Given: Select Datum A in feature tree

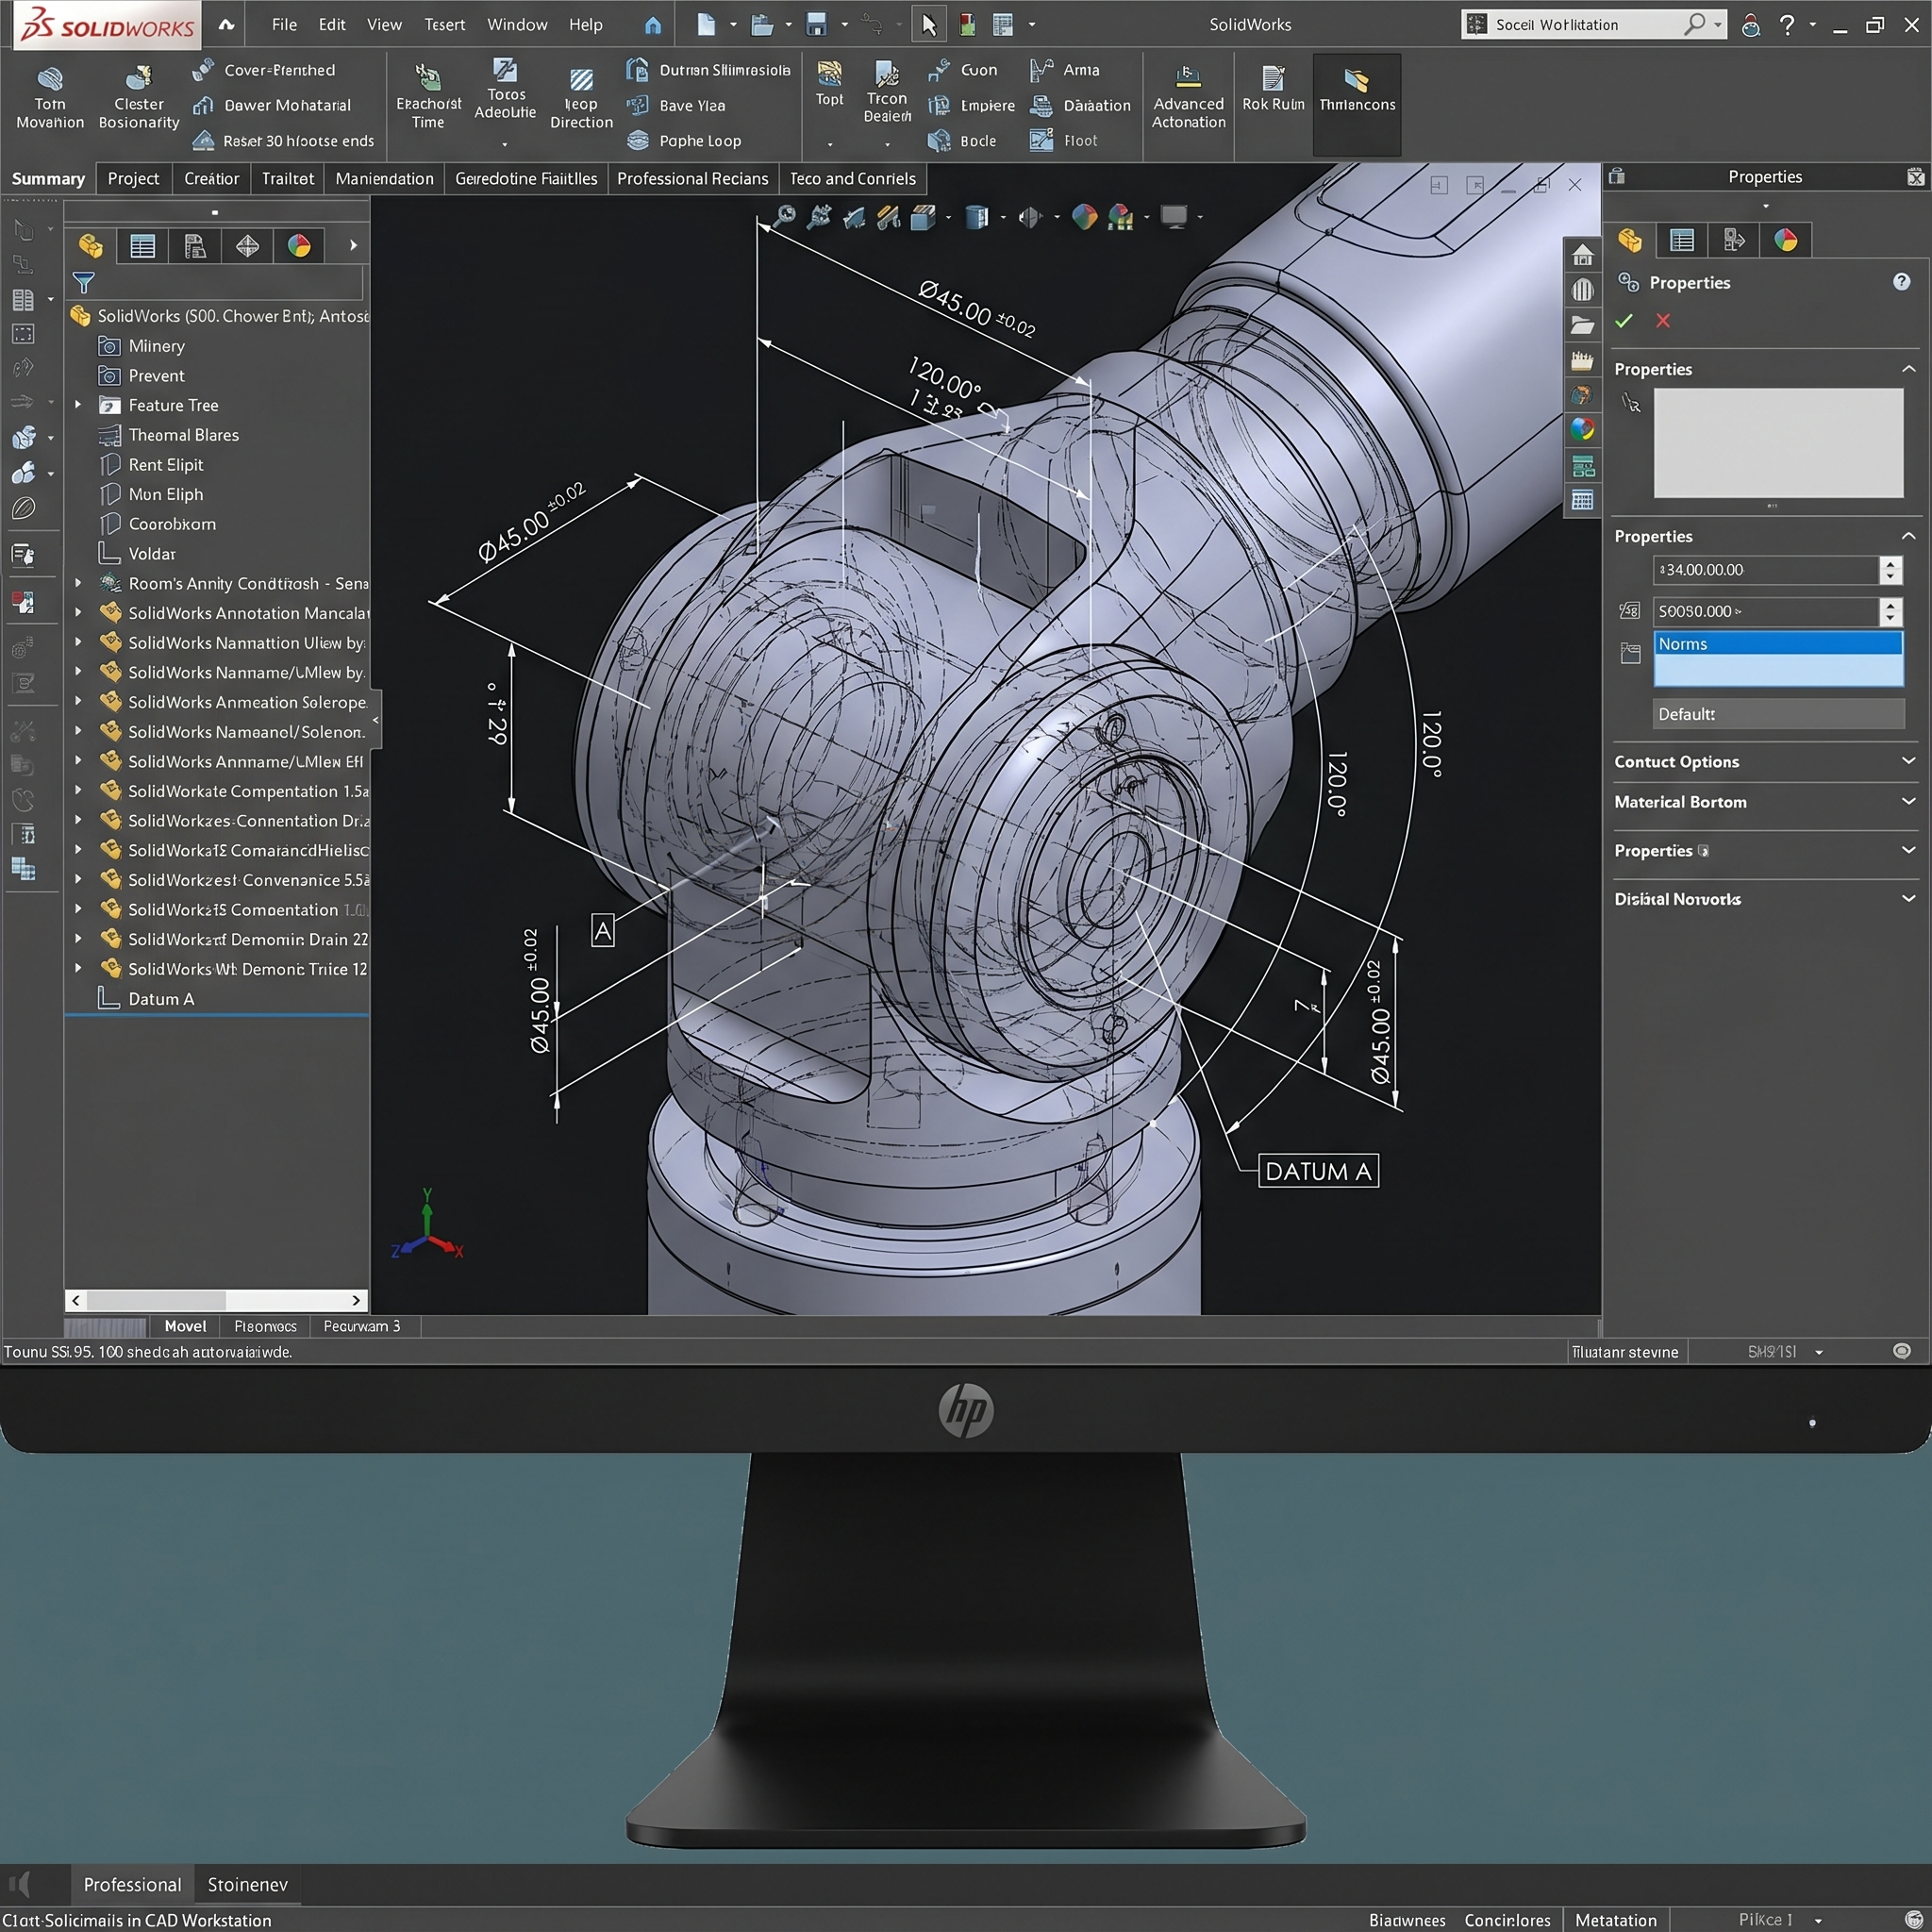Looking at the screenshot, I should [161, 999].
